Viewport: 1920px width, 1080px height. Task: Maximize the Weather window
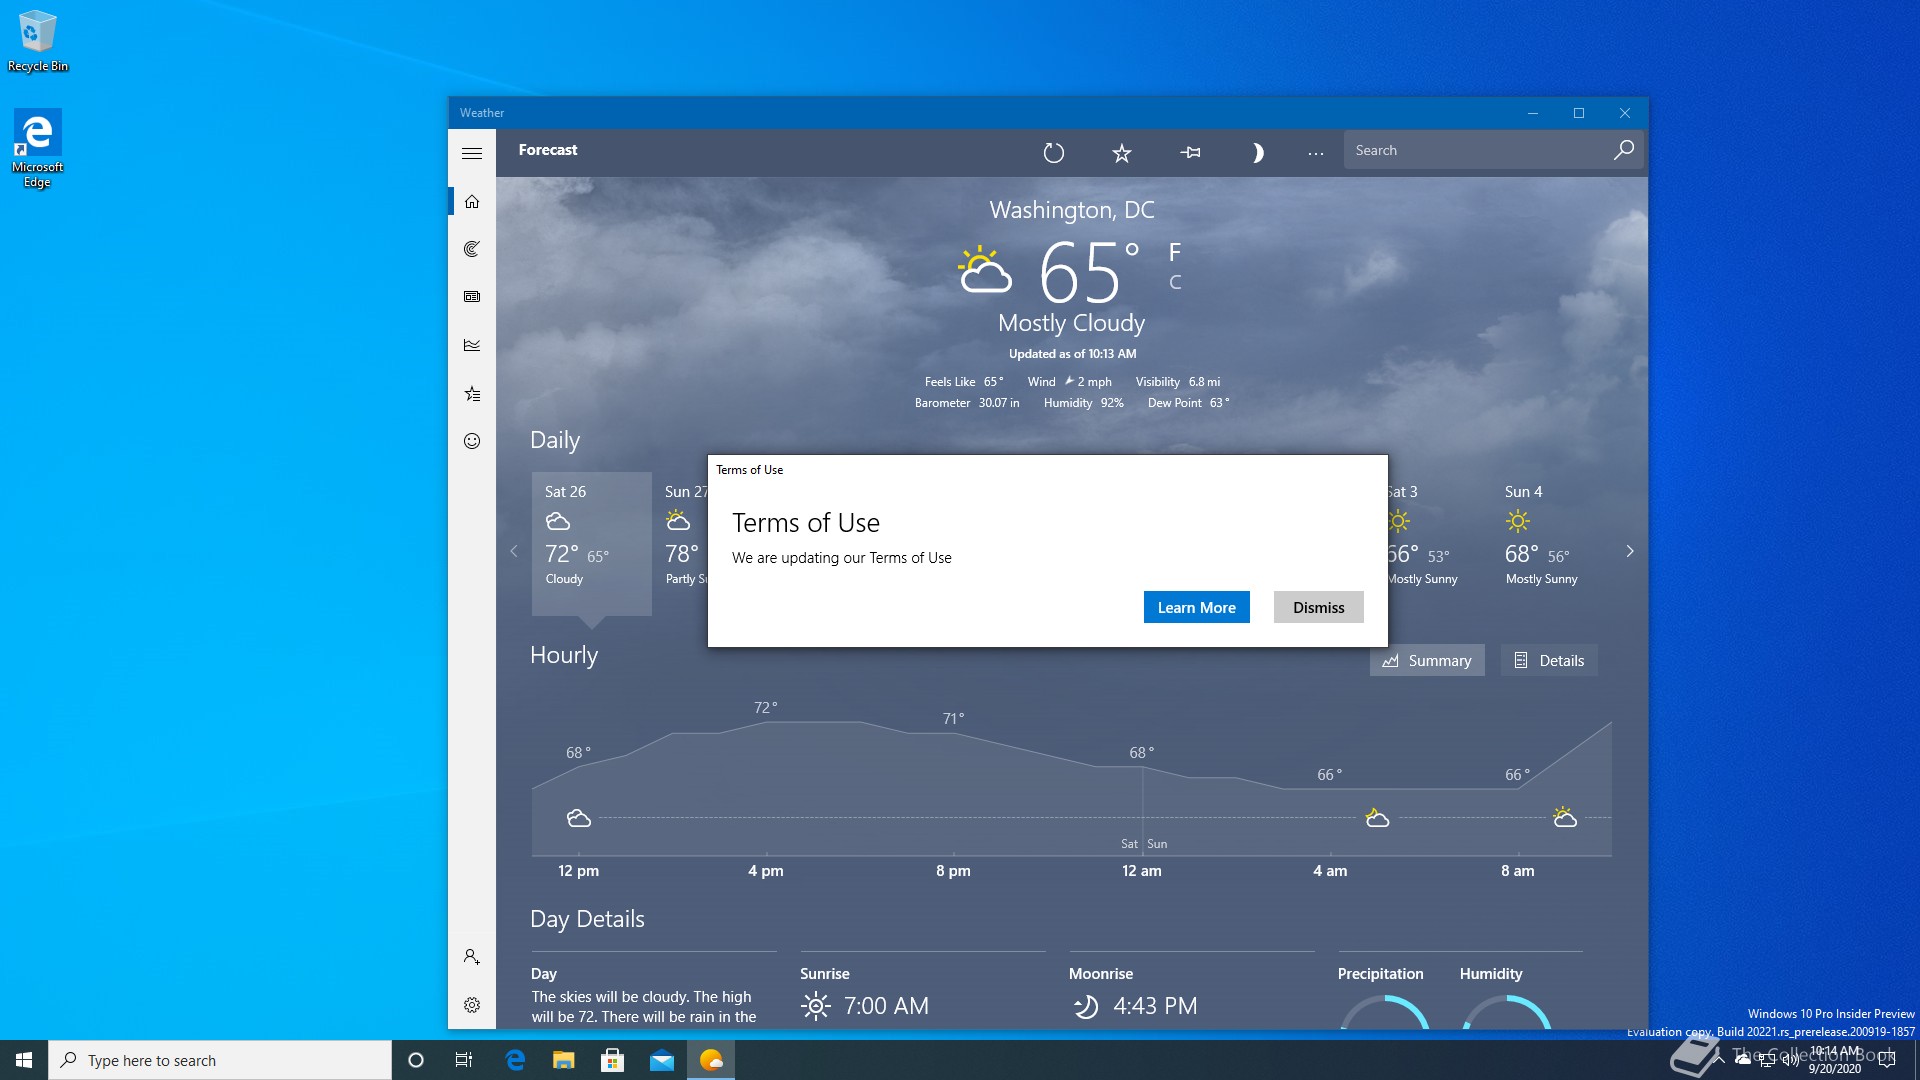[1579, 113]
